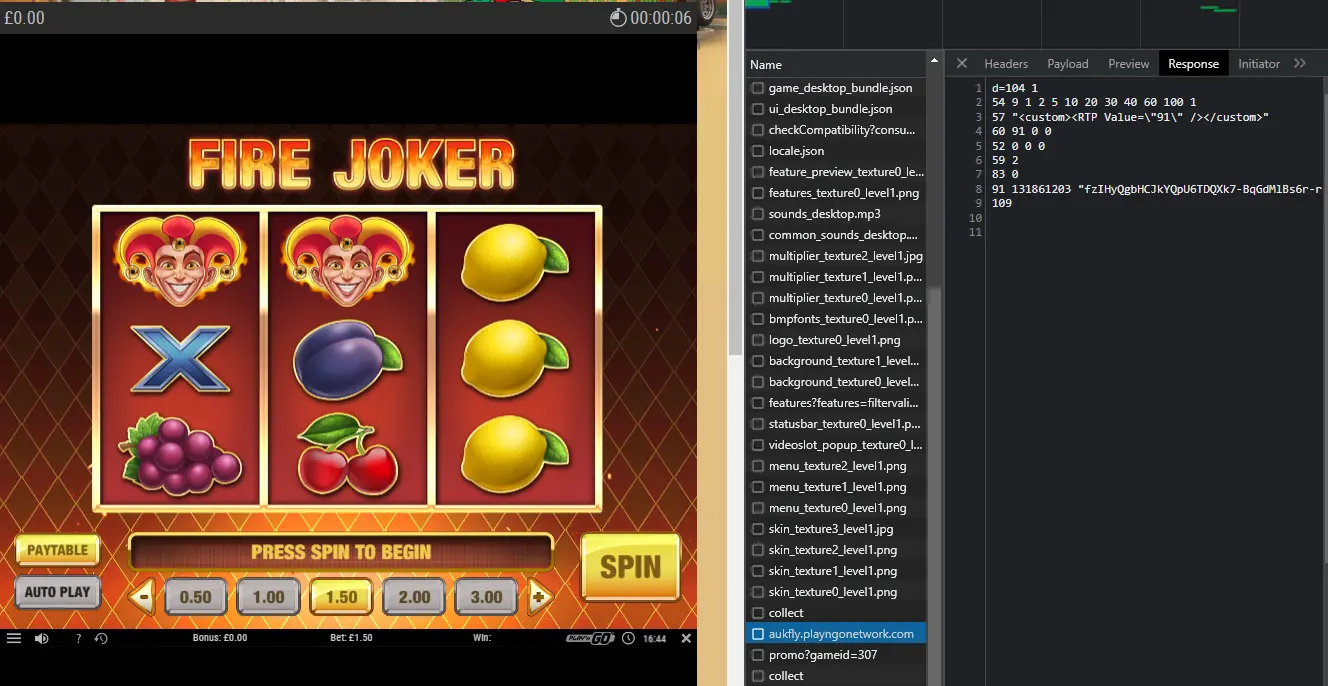This screenshot has width=1328, height=686.
Task: Select features_texture0_level1.png request
Action: click(x=836, y=193)
